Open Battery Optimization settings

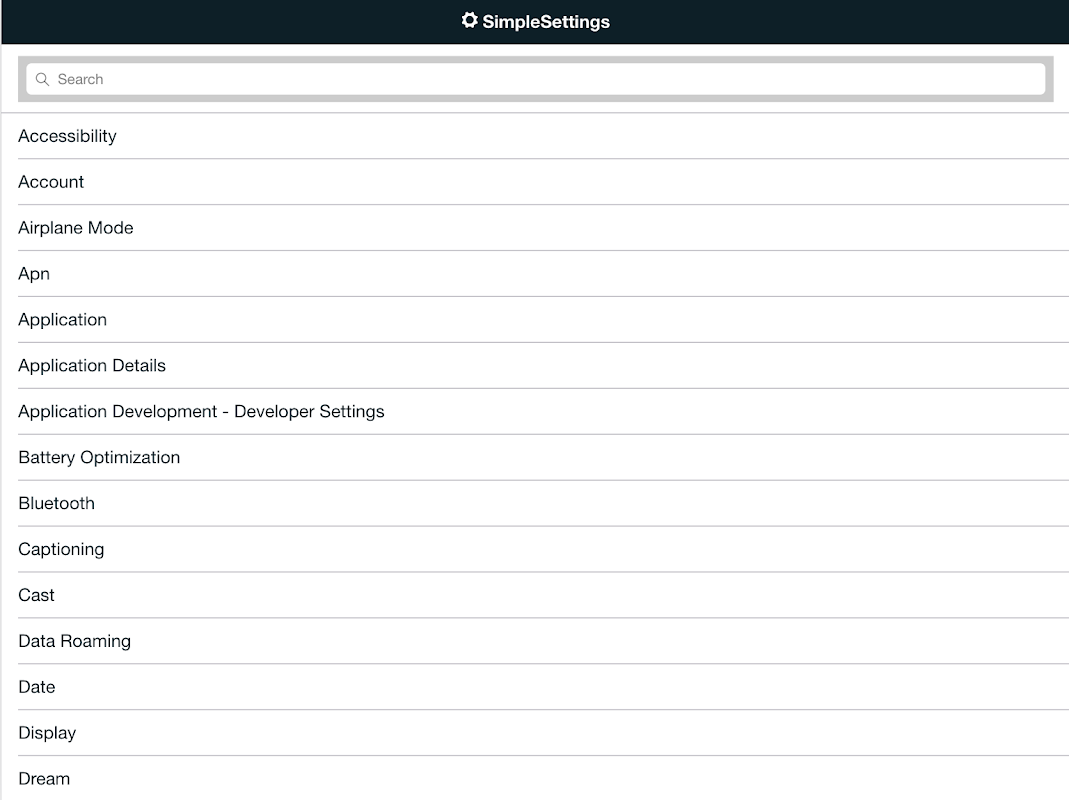pyautogui.click(x=99, y=457)
